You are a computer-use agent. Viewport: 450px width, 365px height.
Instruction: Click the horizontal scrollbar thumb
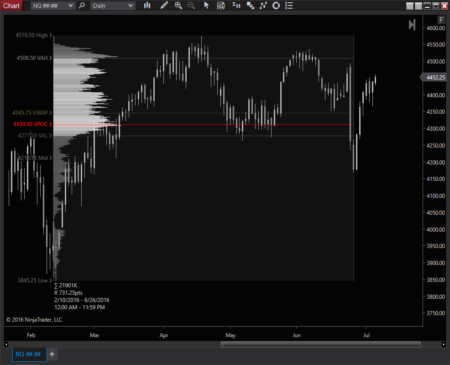[321, 344]
